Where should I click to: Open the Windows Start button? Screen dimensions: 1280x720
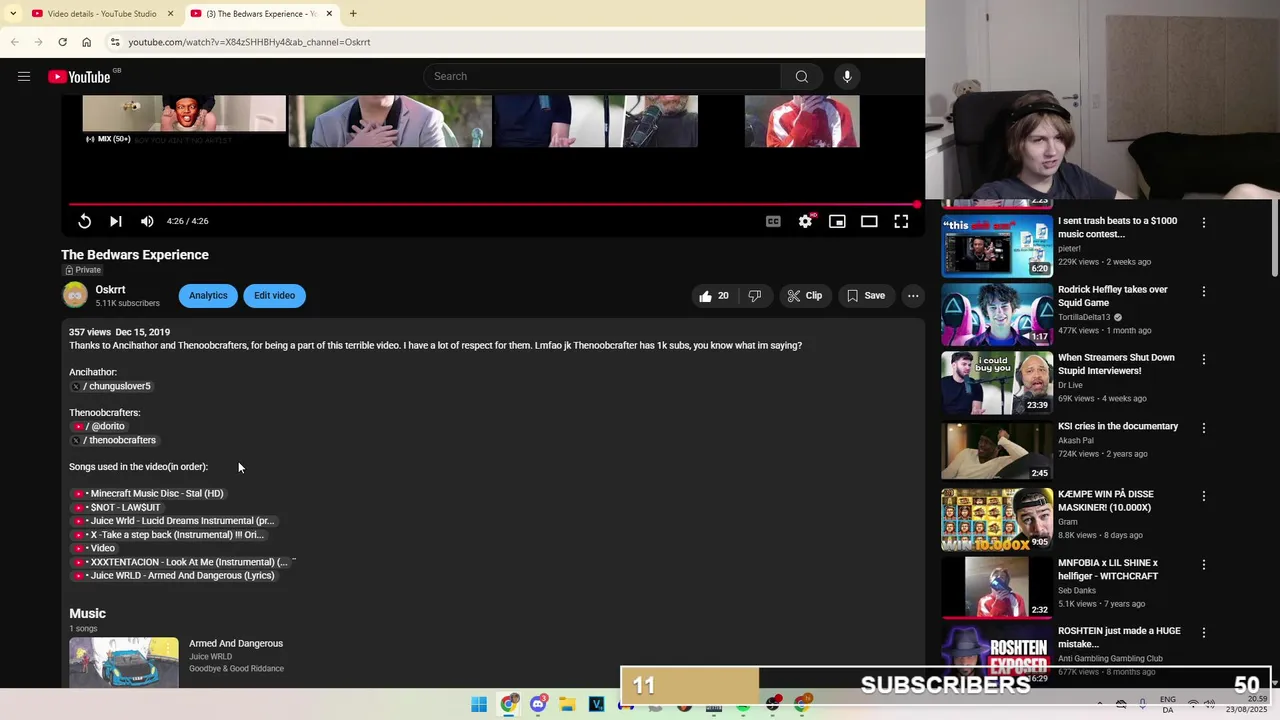coord(479,704)
